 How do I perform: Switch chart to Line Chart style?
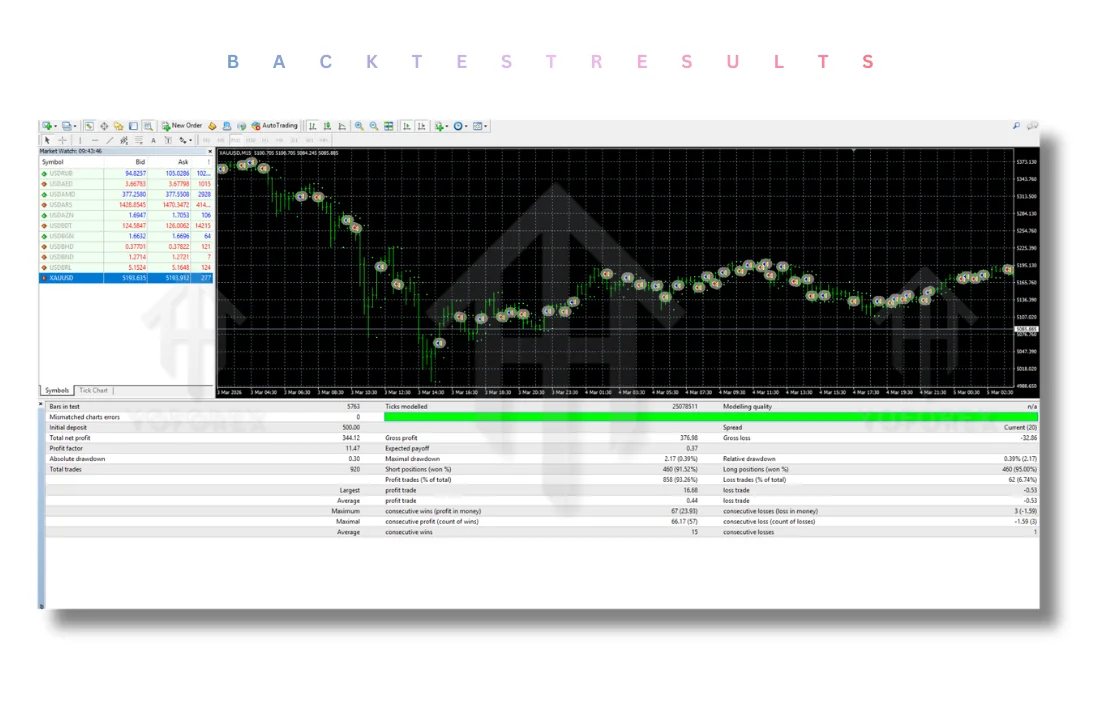pos(342,126)
